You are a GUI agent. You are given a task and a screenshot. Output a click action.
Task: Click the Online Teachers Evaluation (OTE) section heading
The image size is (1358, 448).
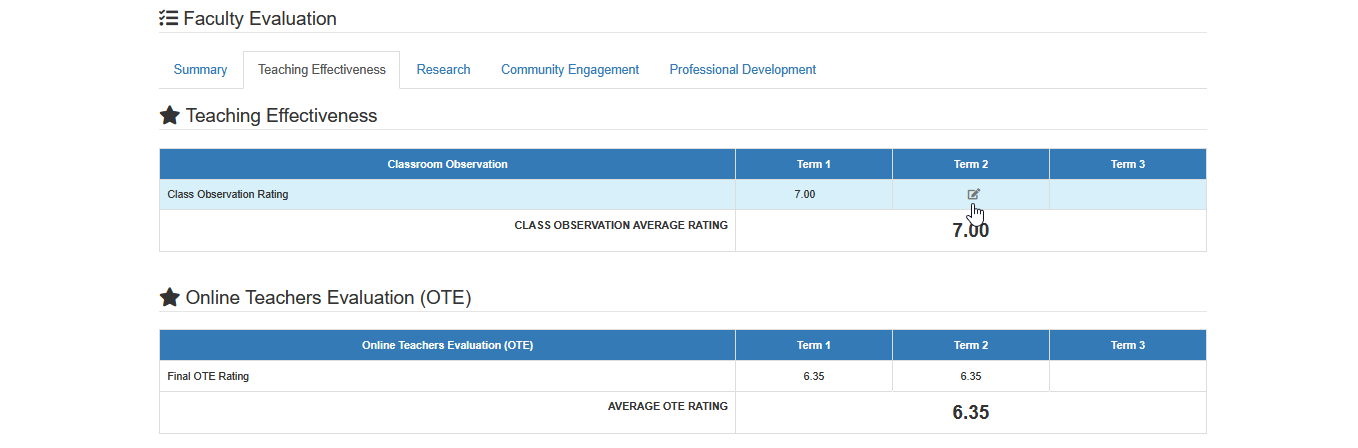pyautogui.click(x=328, y=297)
